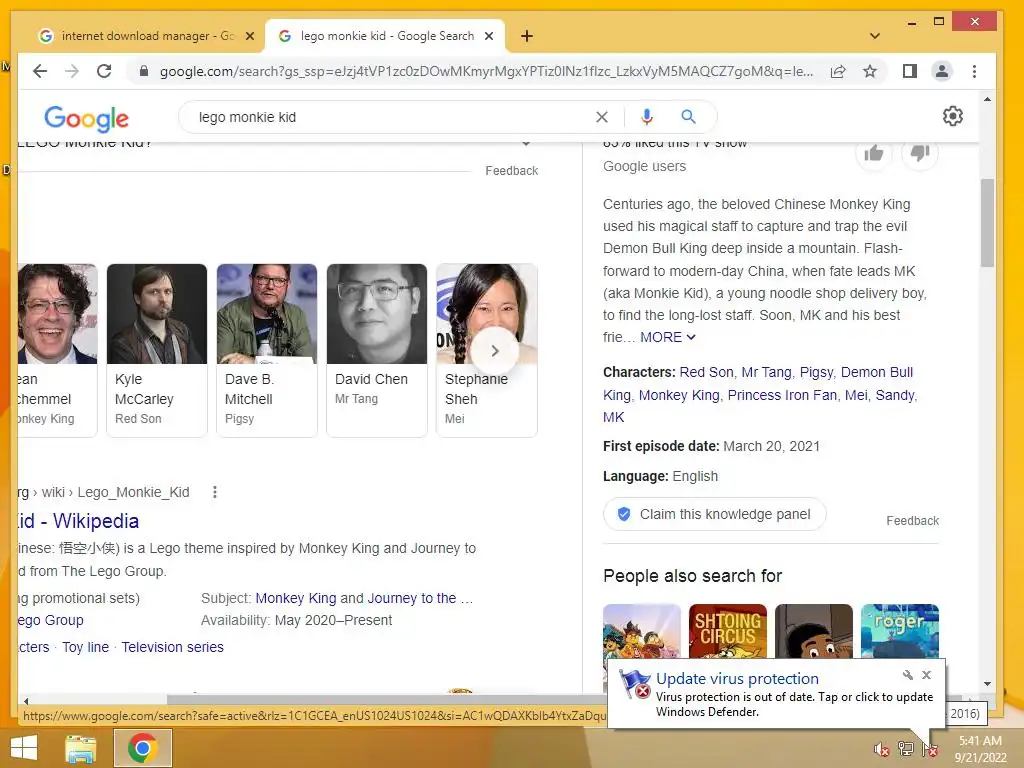Open the Chrome profile avatar
The width and height of the screenshot is (1024, 768).
(942, 71)
